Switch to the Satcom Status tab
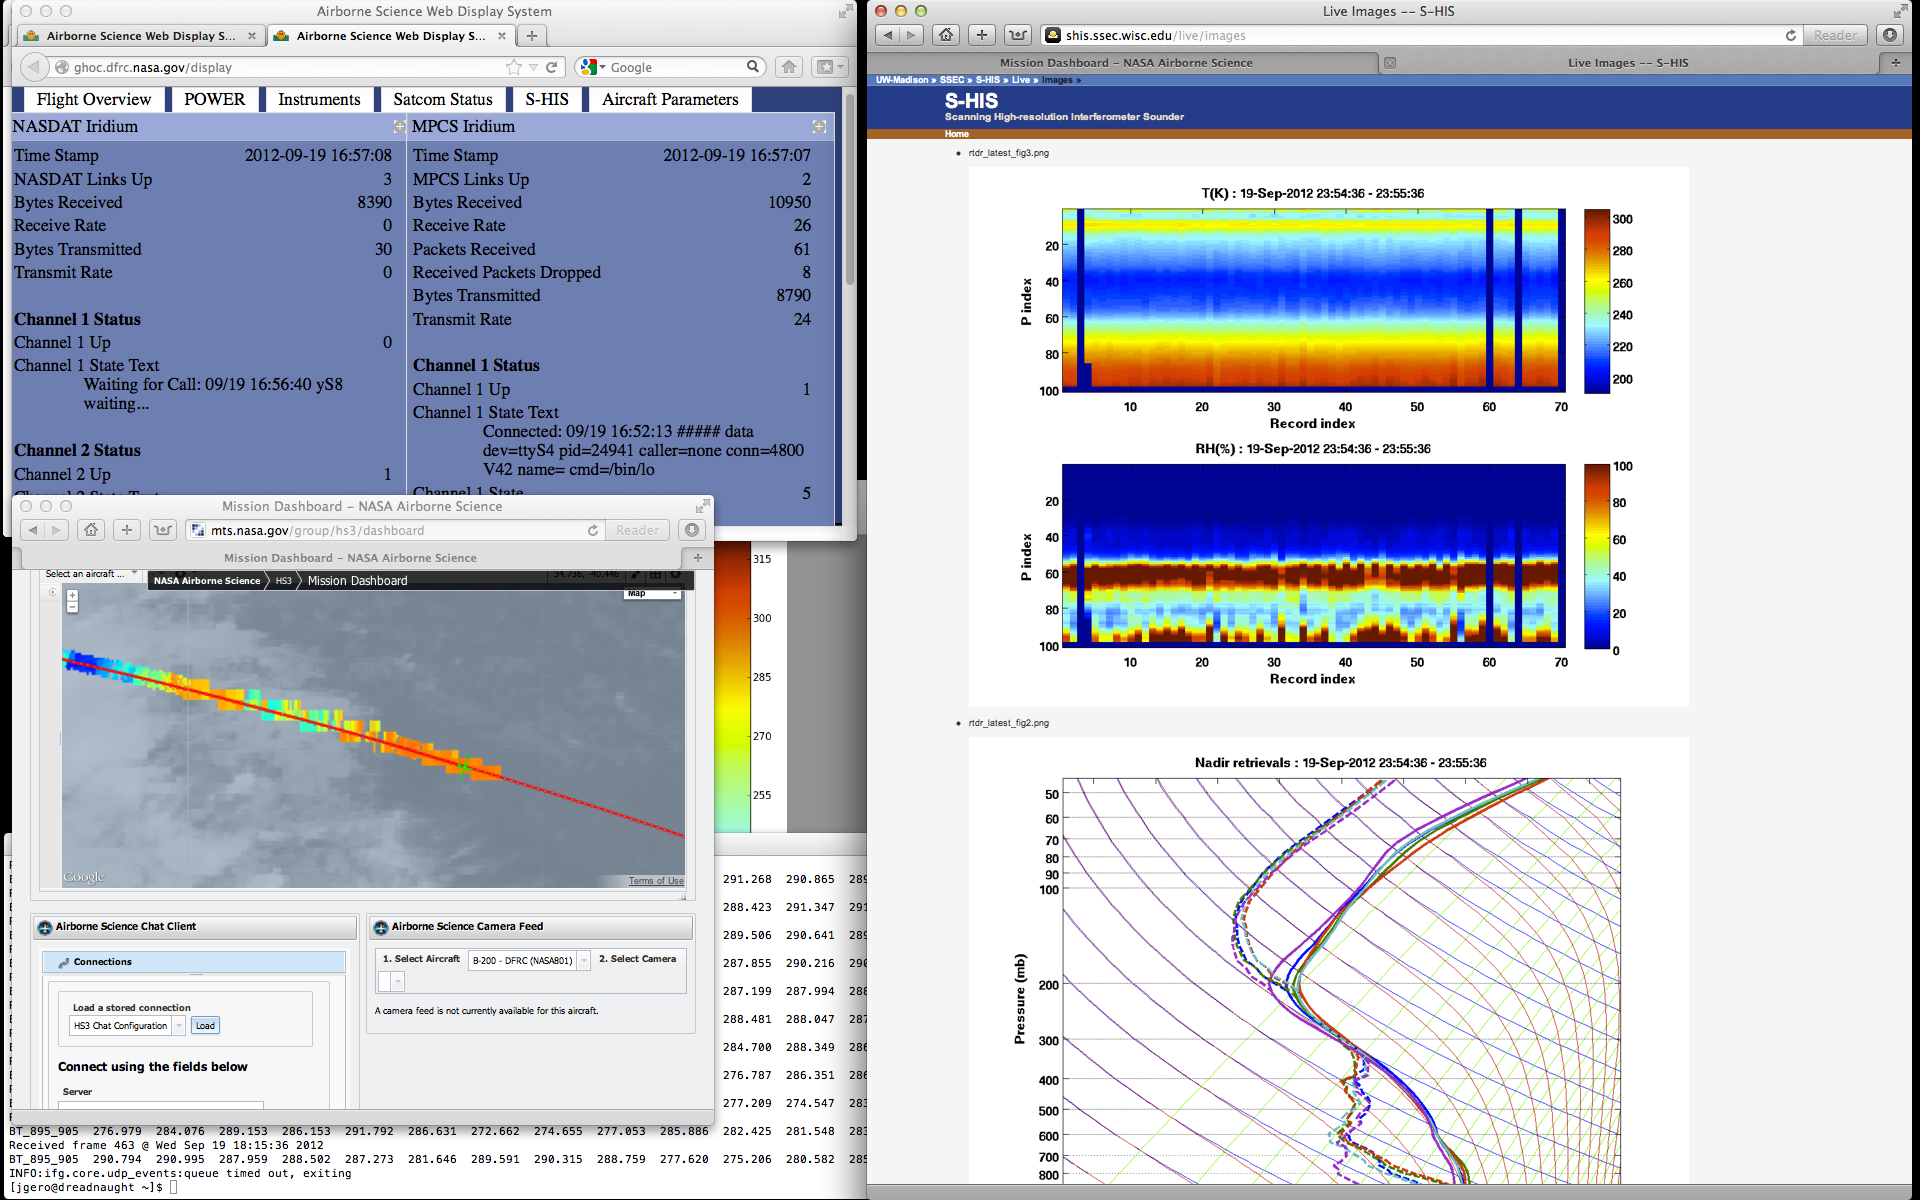This screenshot has width=1920, height=1200. [442, 100]
